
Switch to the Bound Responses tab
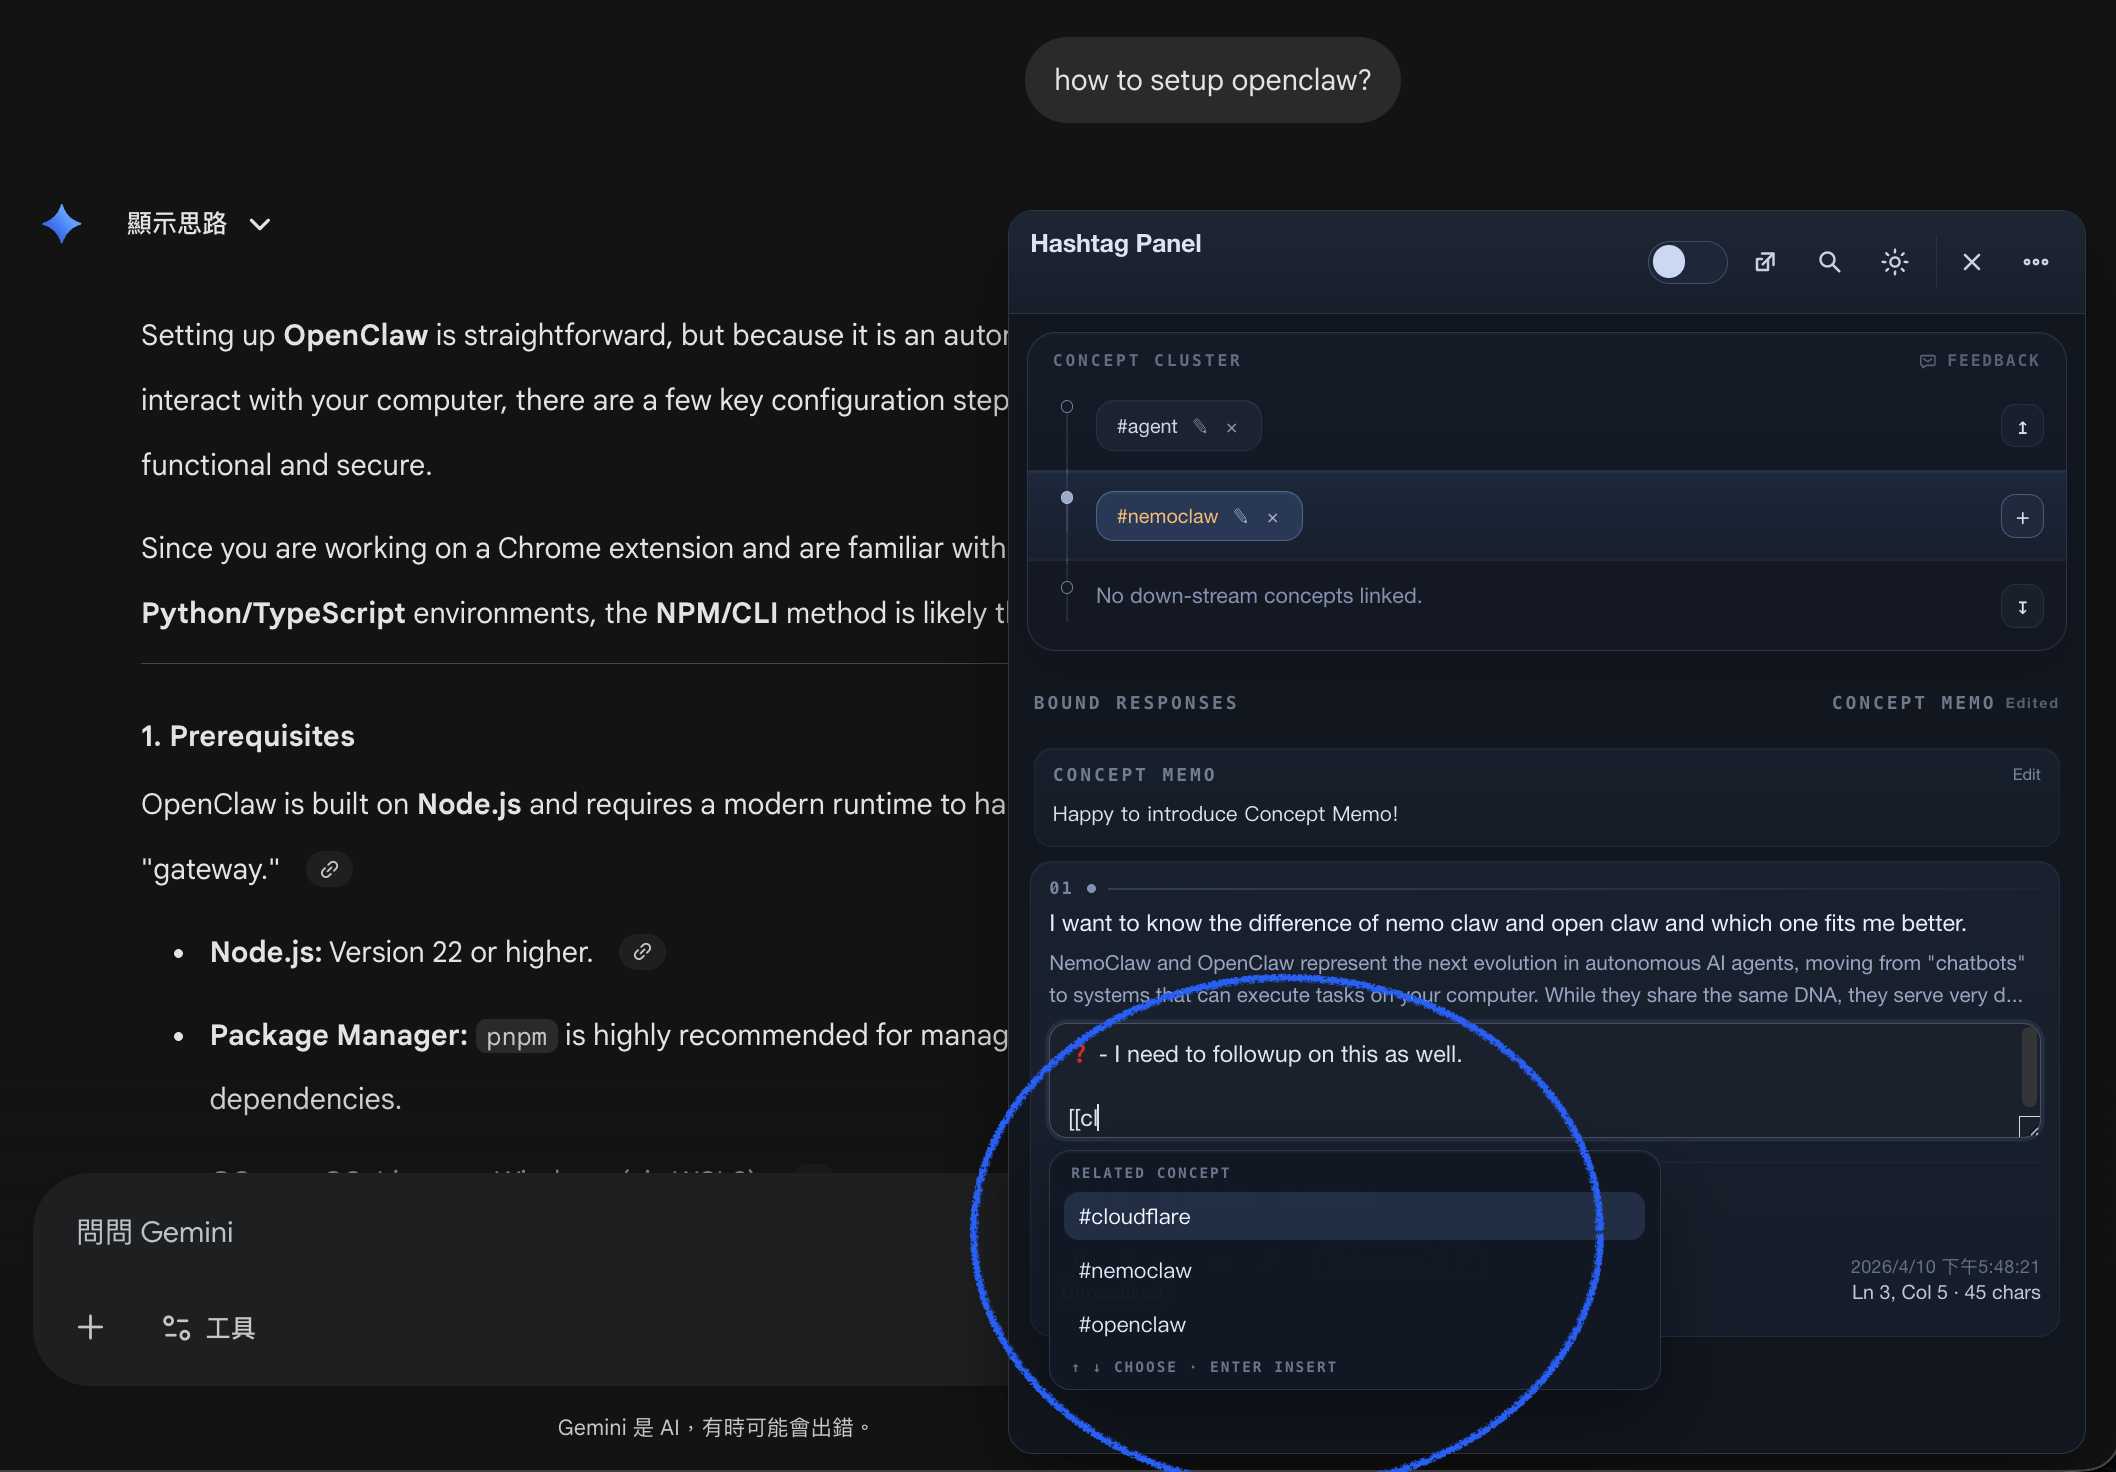1136,703
